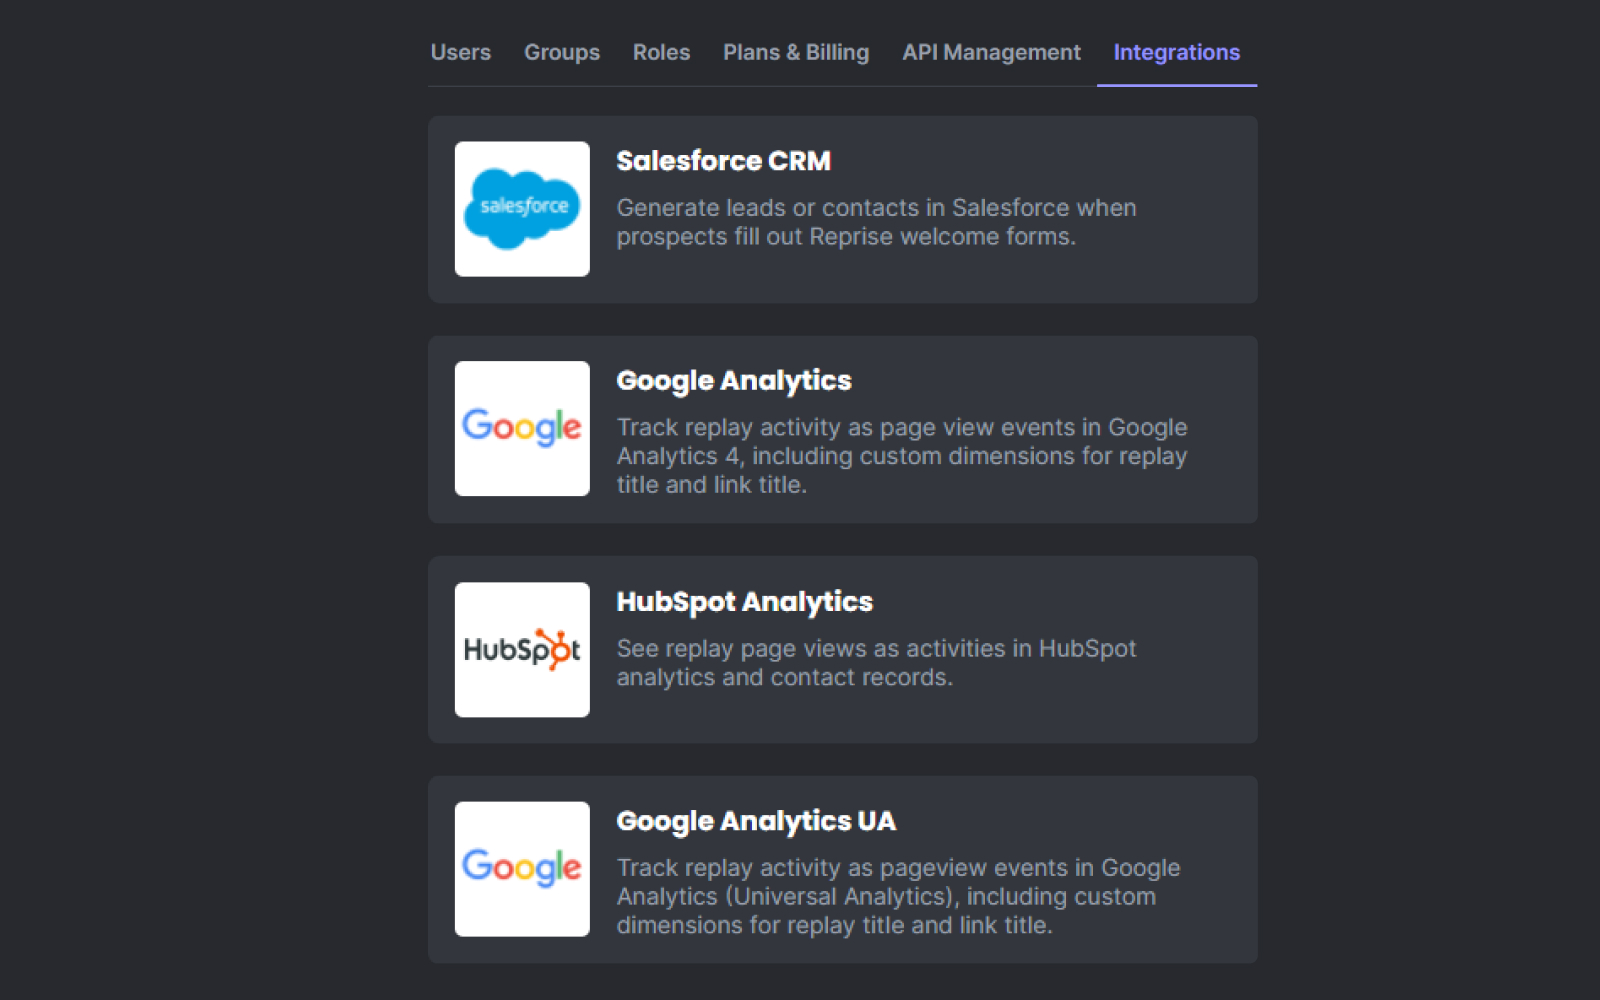Image resolution: width=1600 pixels, height=1000 pixels.
Task: Click the Universal Analytics description text
Action: pos(897,896)
